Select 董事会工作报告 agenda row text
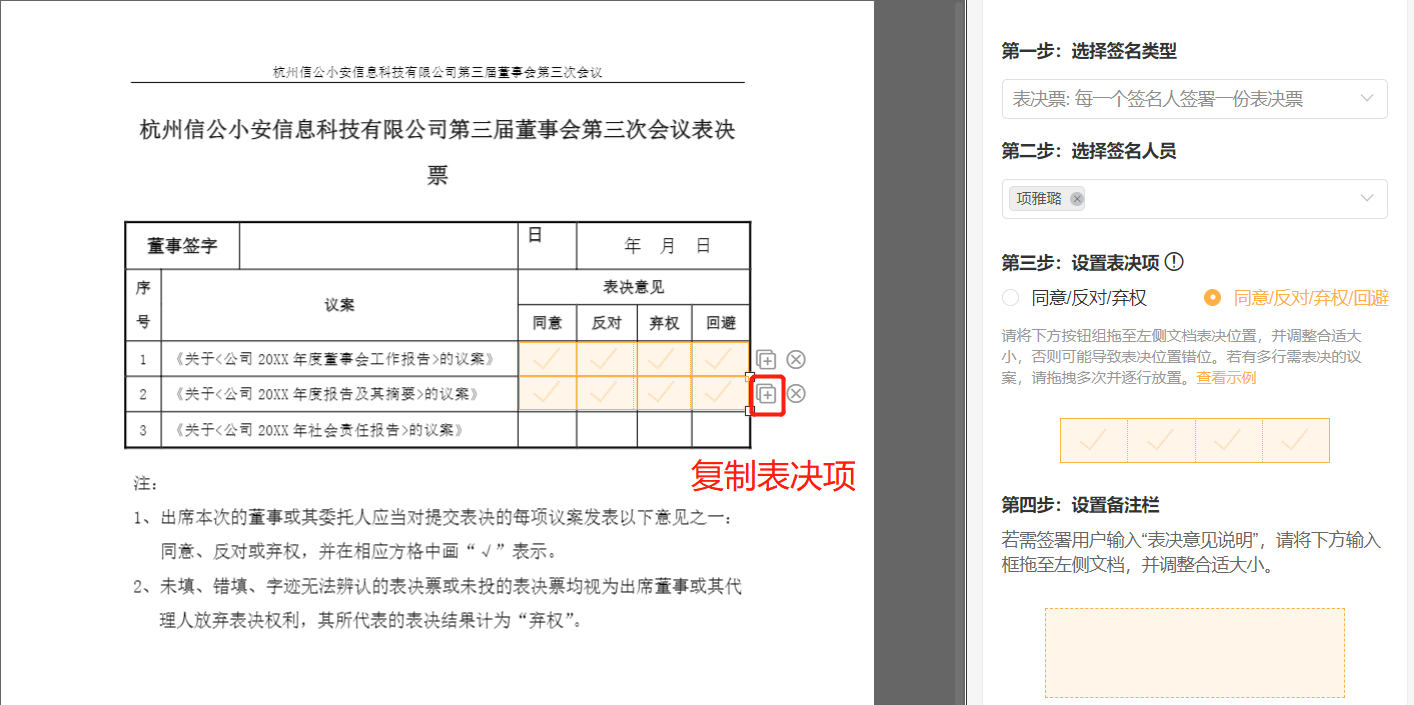The height and width of the screenshot is (705, 1414). [x=334, y=359]
